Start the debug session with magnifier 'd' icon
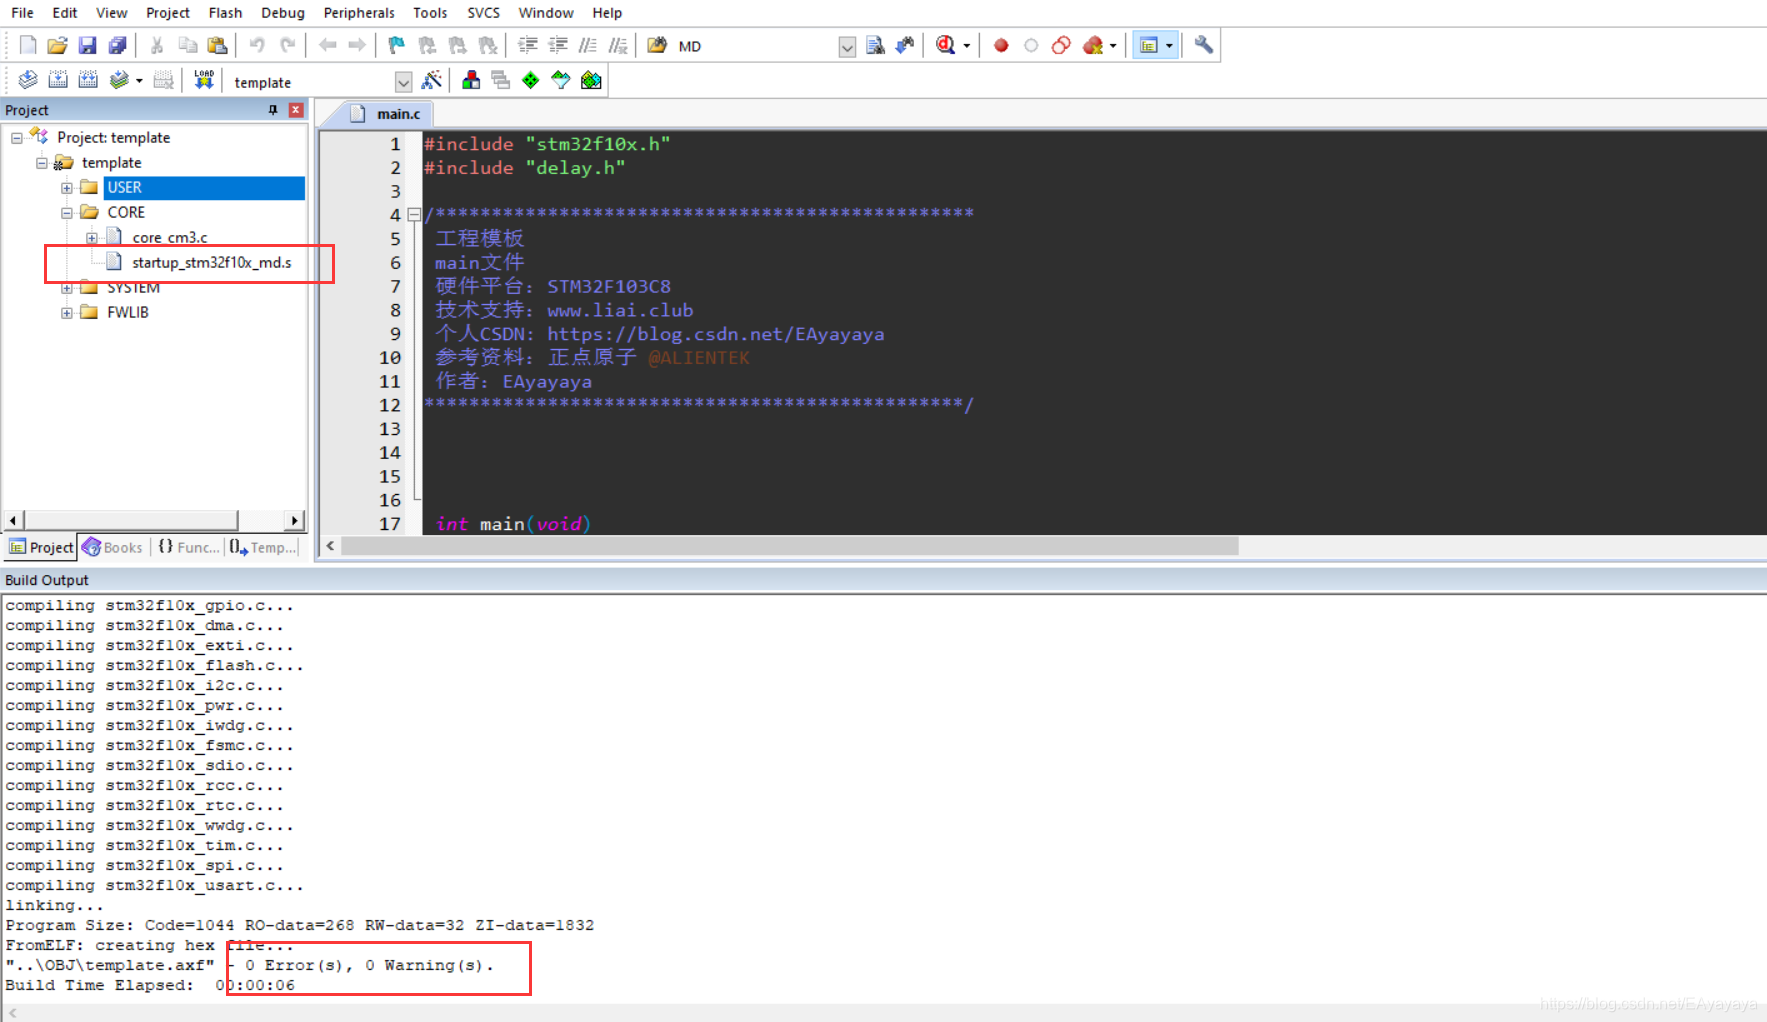The image size is (1767, 1022). (x=946, y=45)
